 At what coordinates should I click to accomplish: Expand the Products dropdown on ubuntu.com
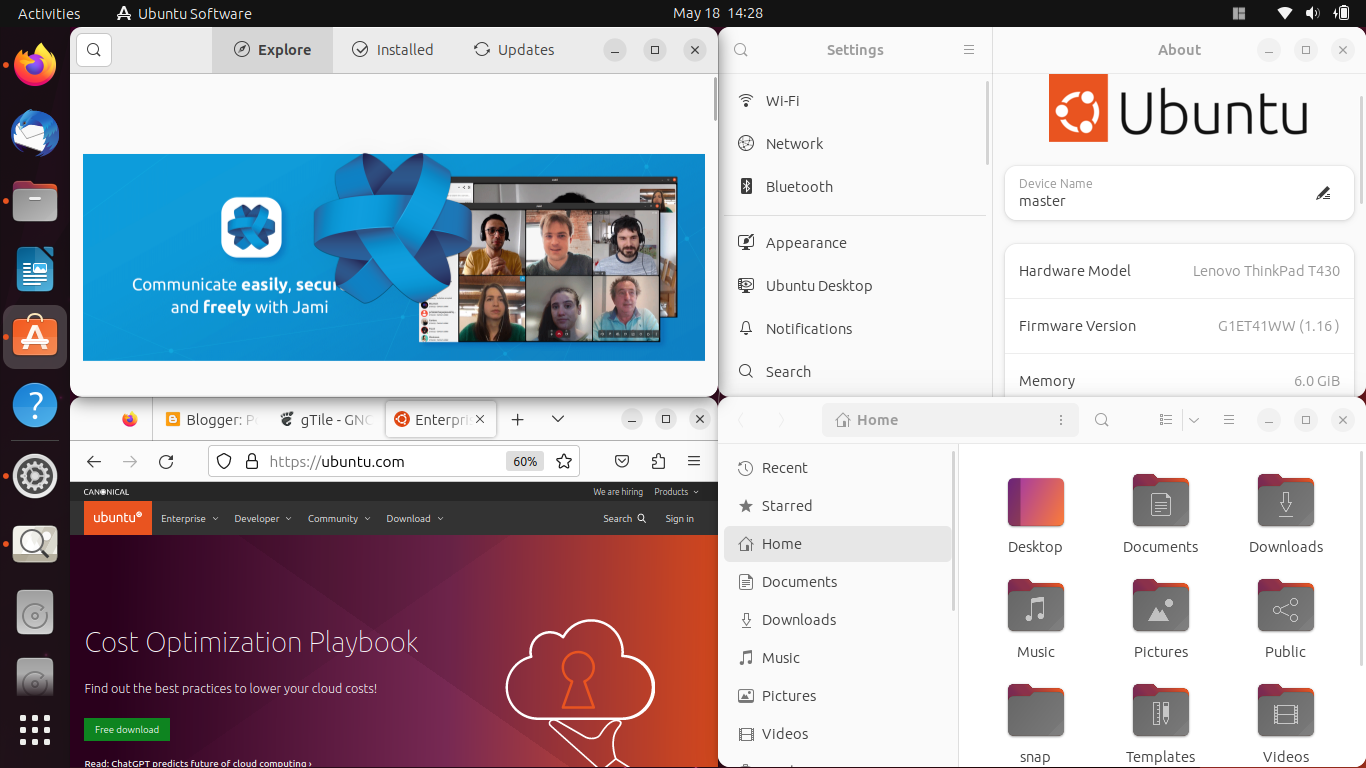[676, 492]
